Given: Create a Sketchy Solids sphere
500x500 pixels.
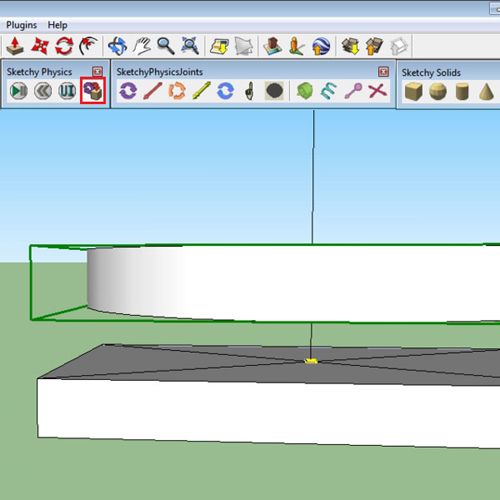Looking at the screenshot, I should tap(438, 92).
